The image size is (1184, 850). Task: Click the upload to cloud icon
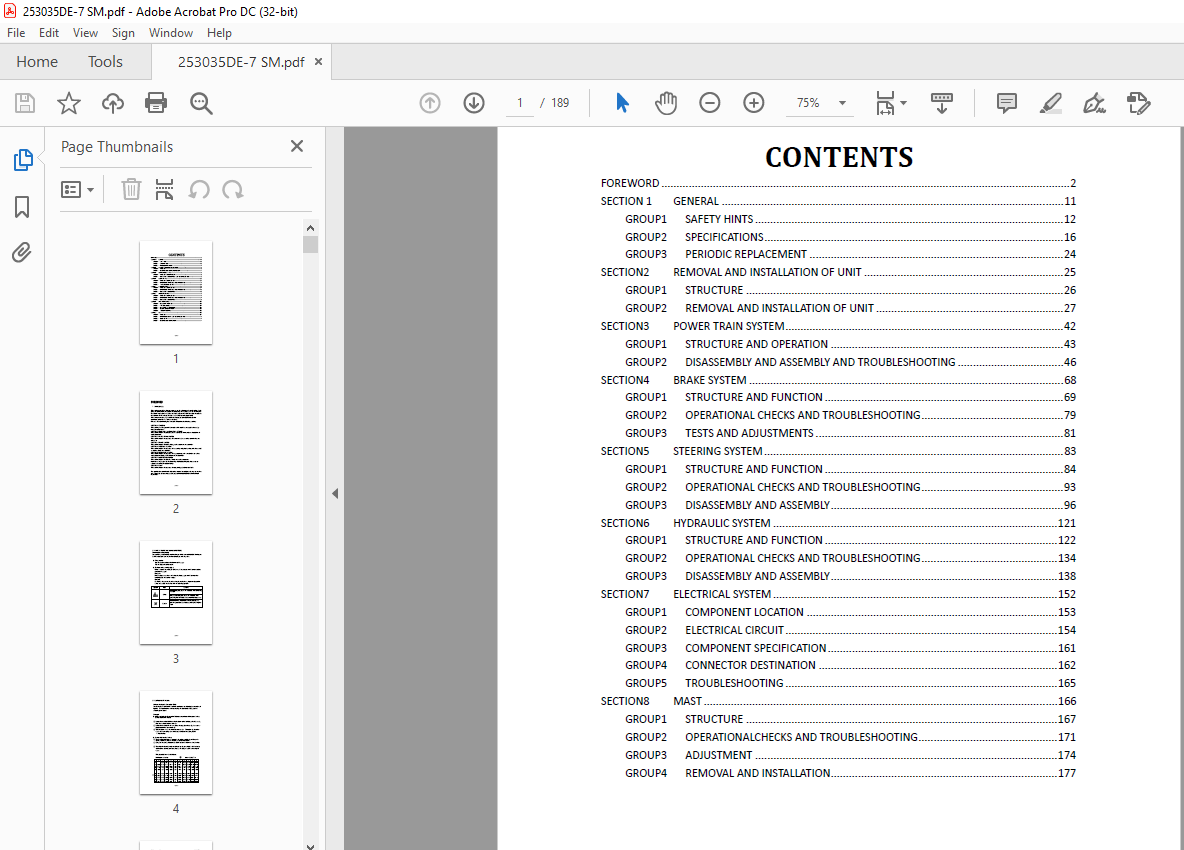pyautogui.click(x=113, y=103)
